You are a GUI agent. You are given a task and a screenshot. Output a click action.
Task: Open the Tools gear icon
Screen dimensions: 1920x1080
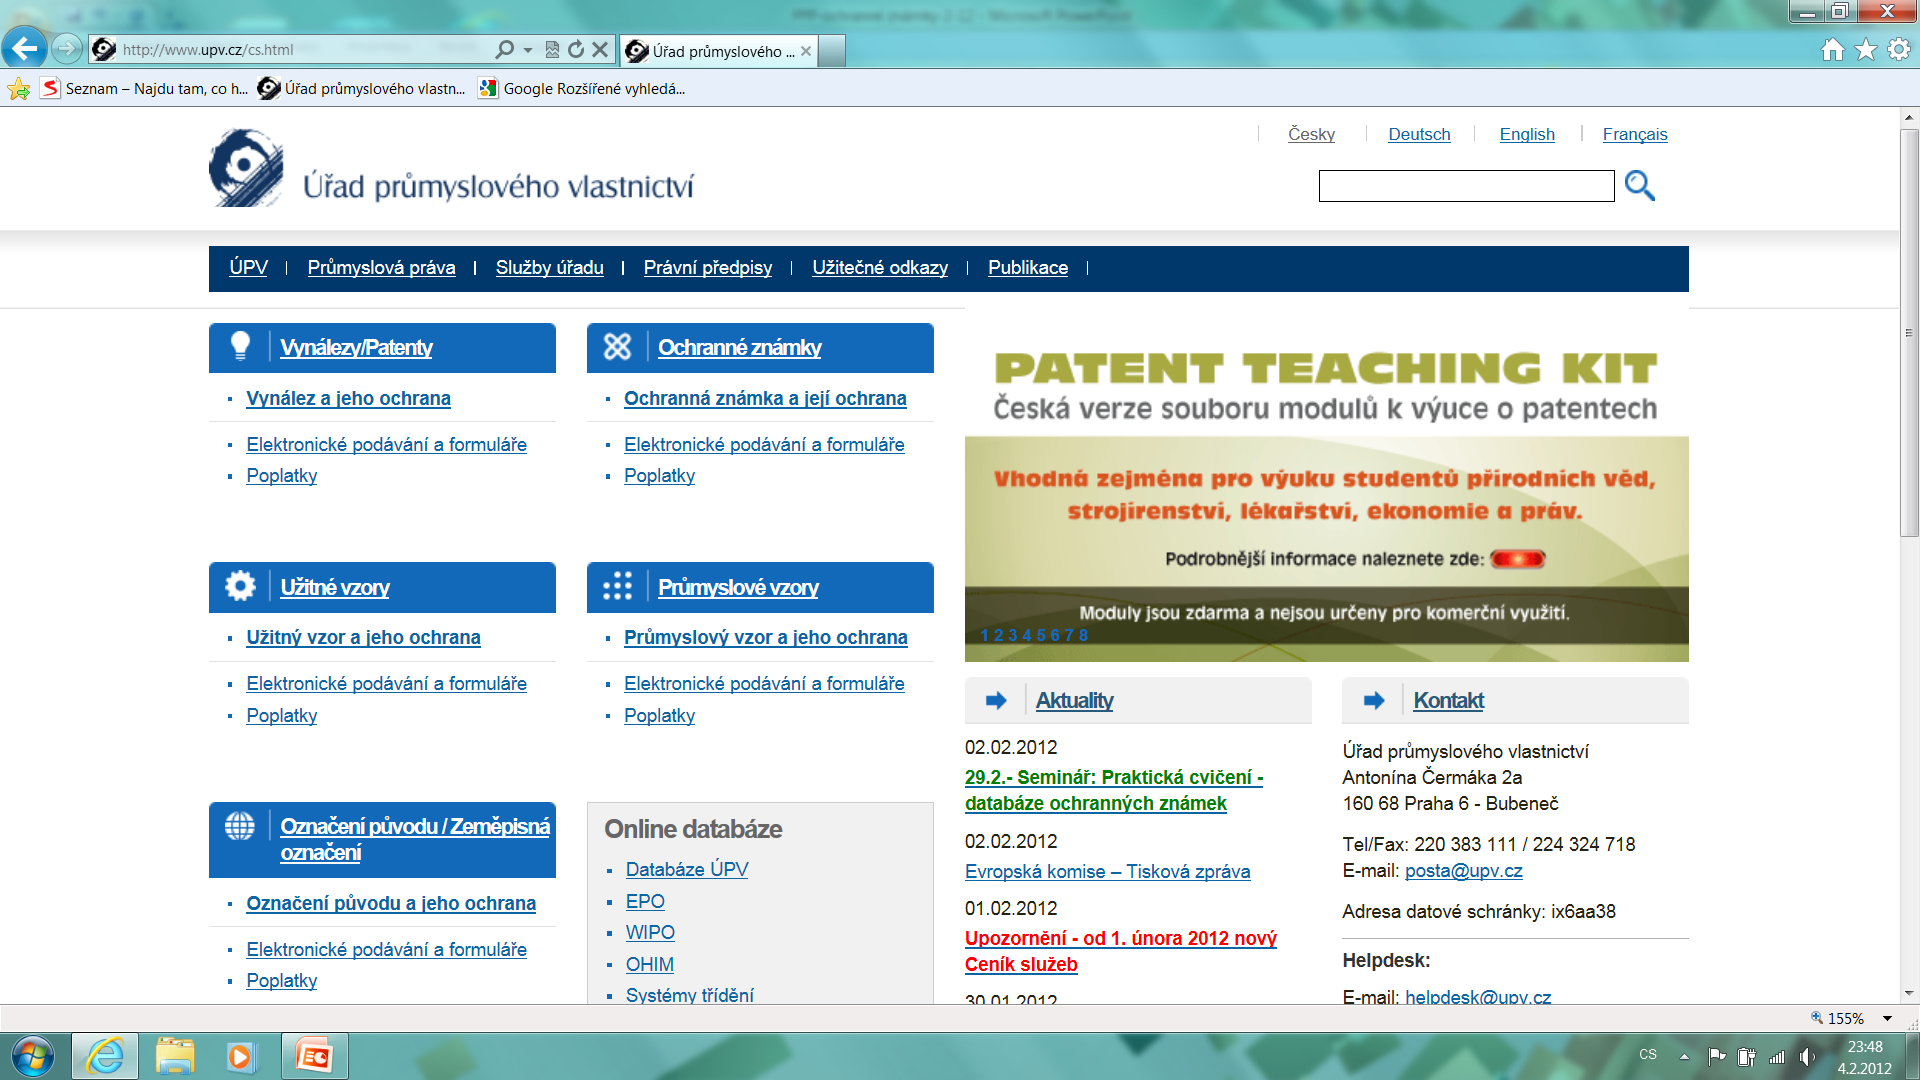point(1899,49)
